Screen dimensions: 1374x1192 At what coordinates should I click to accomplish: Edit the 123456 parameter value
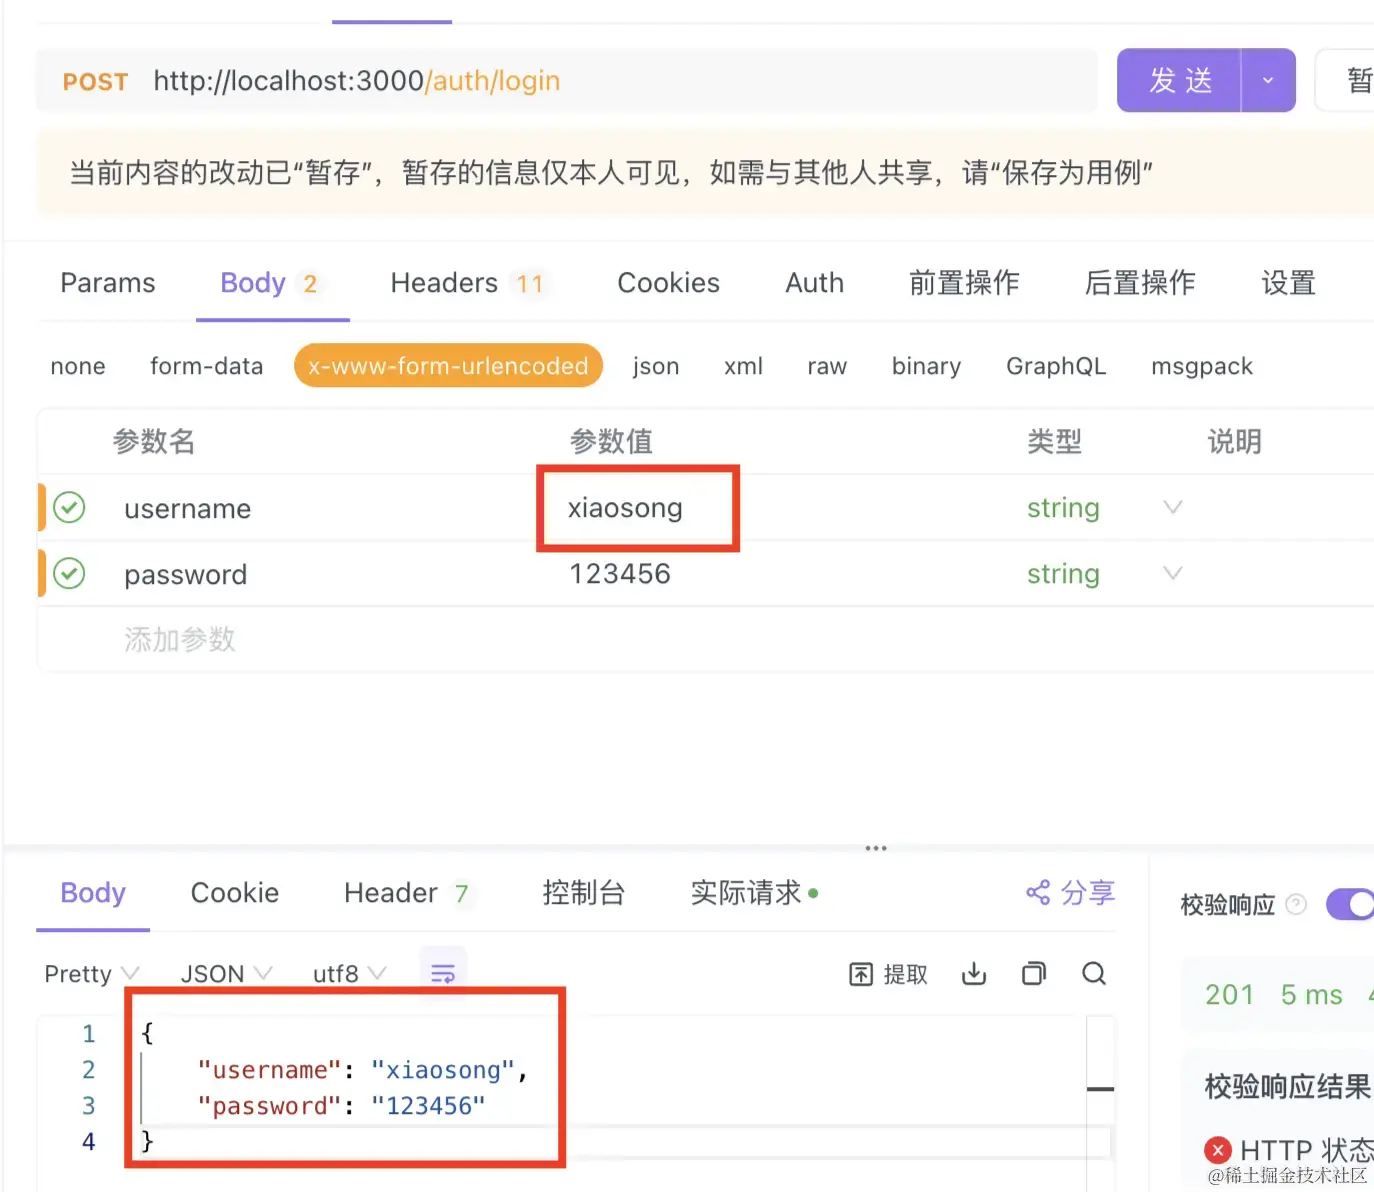click(620, 574)
